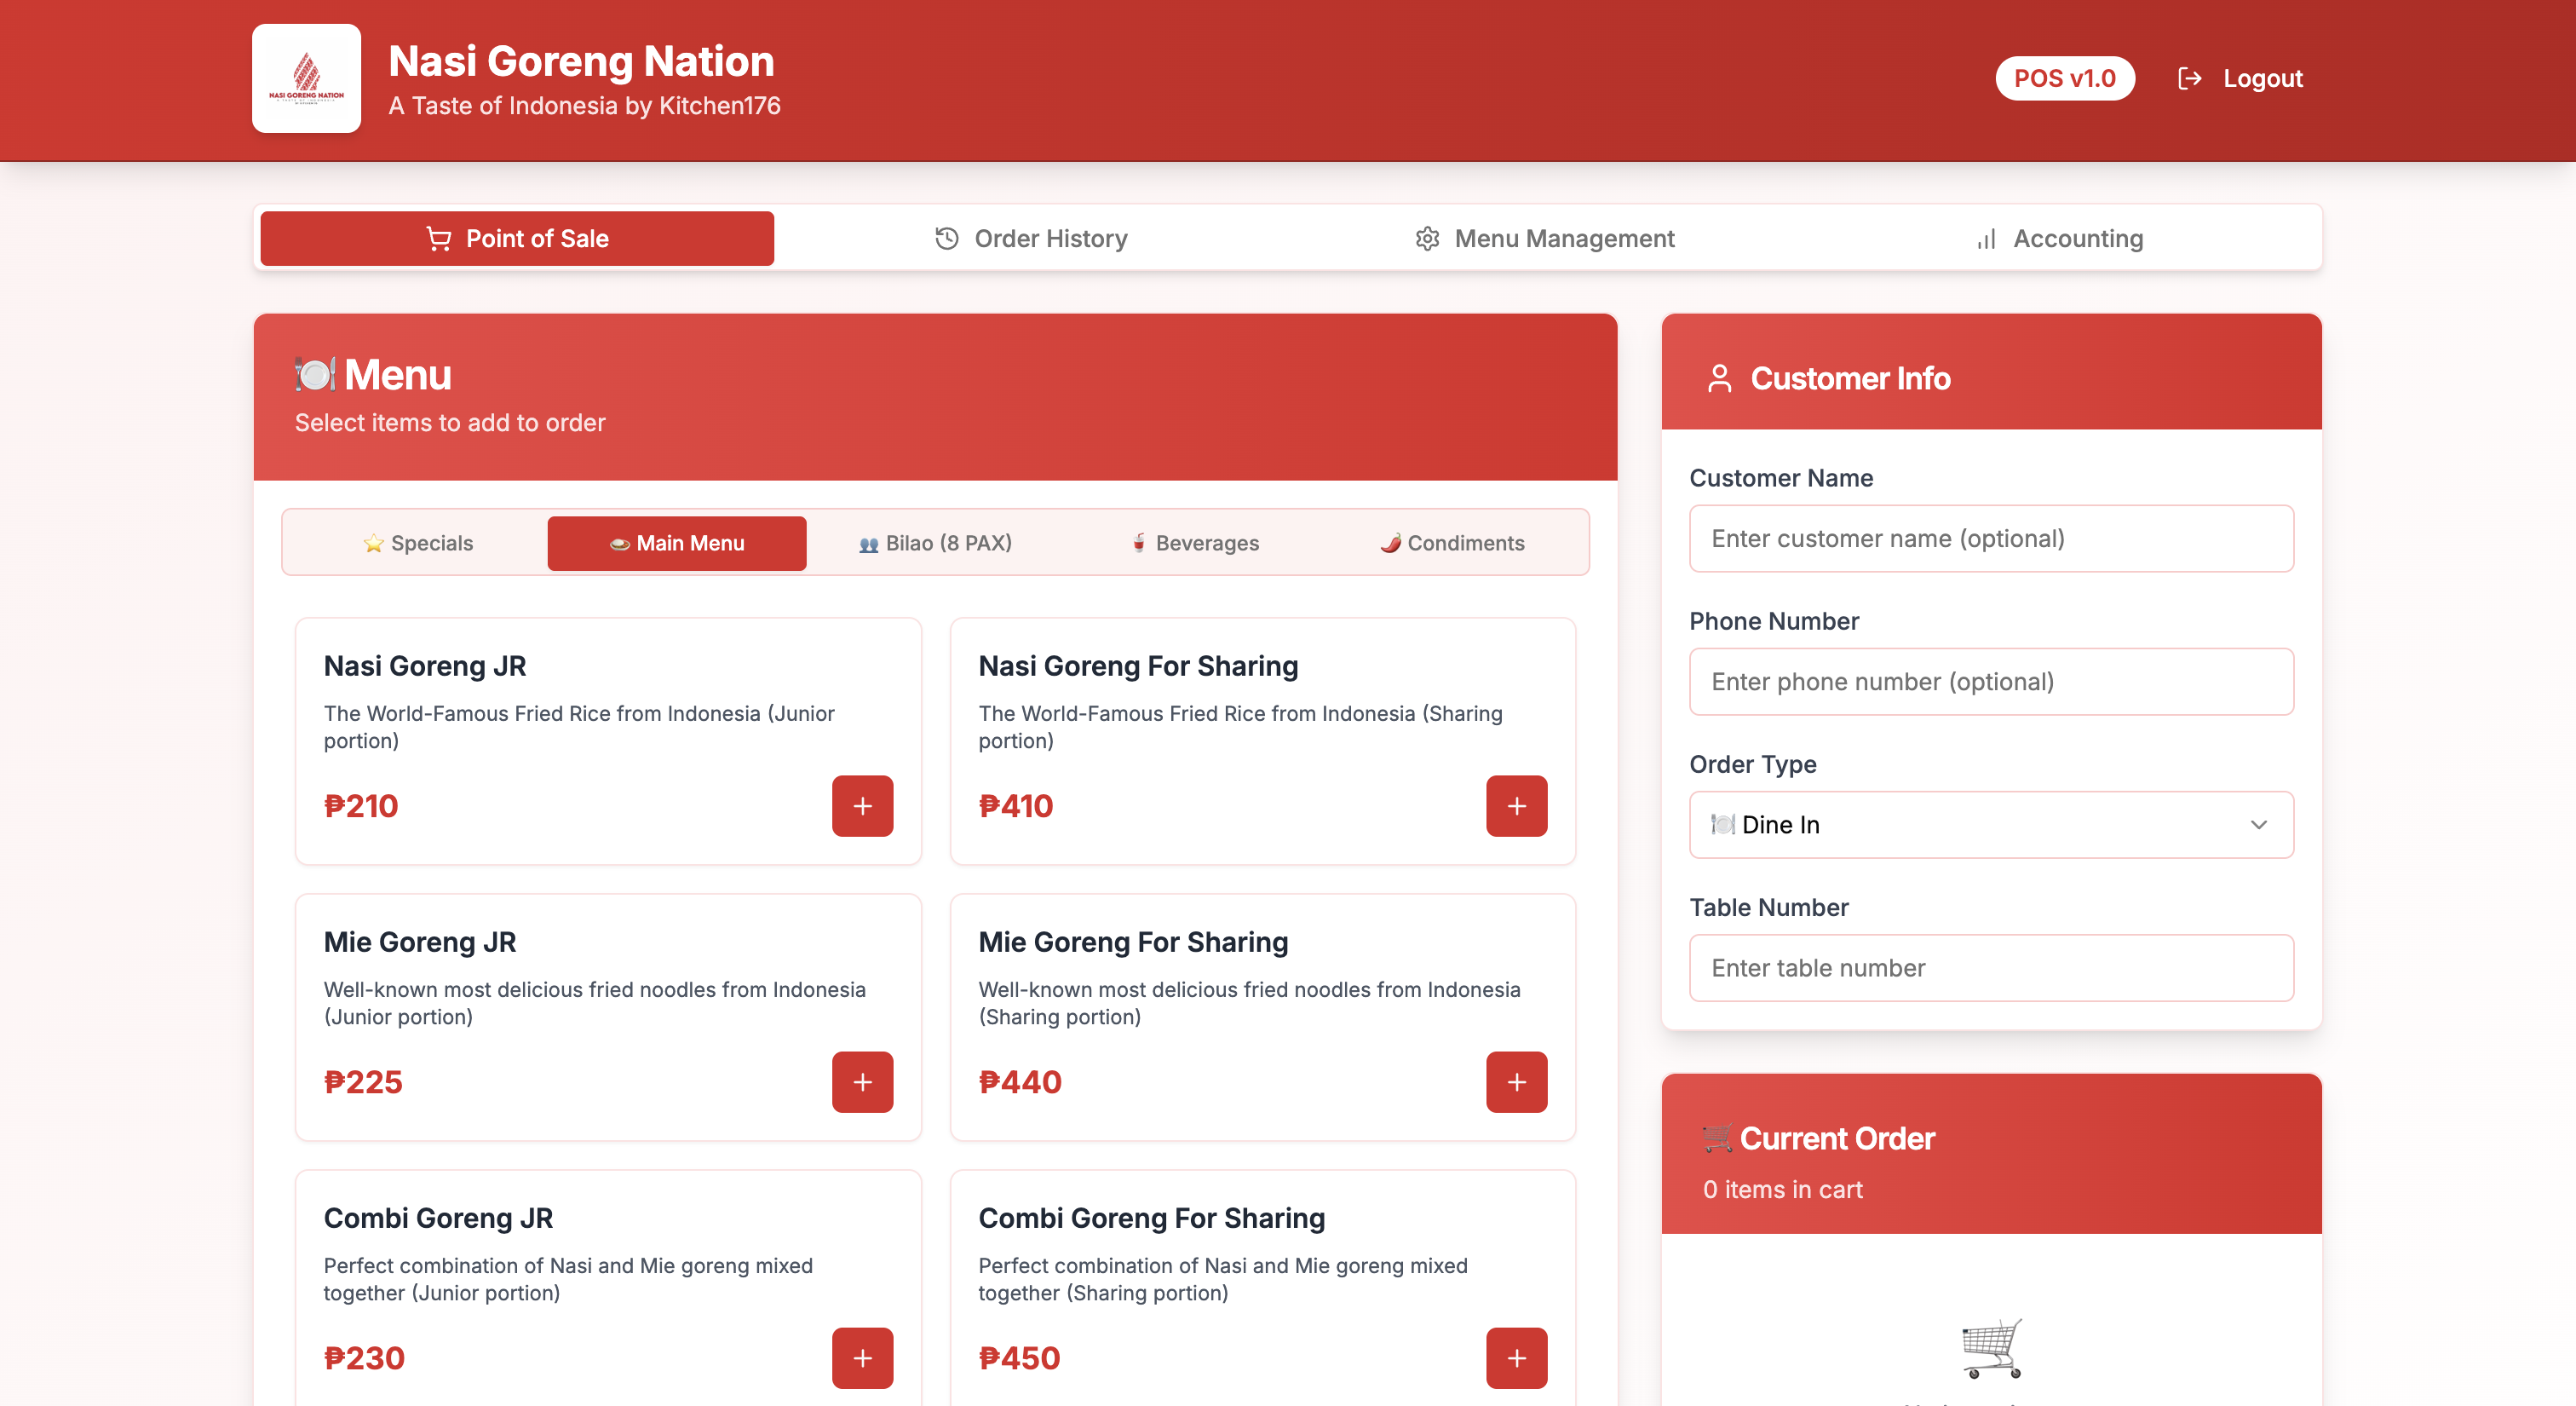Focus the Table Number input field
2576x1406 pixels.
[x=1990, y=967]
